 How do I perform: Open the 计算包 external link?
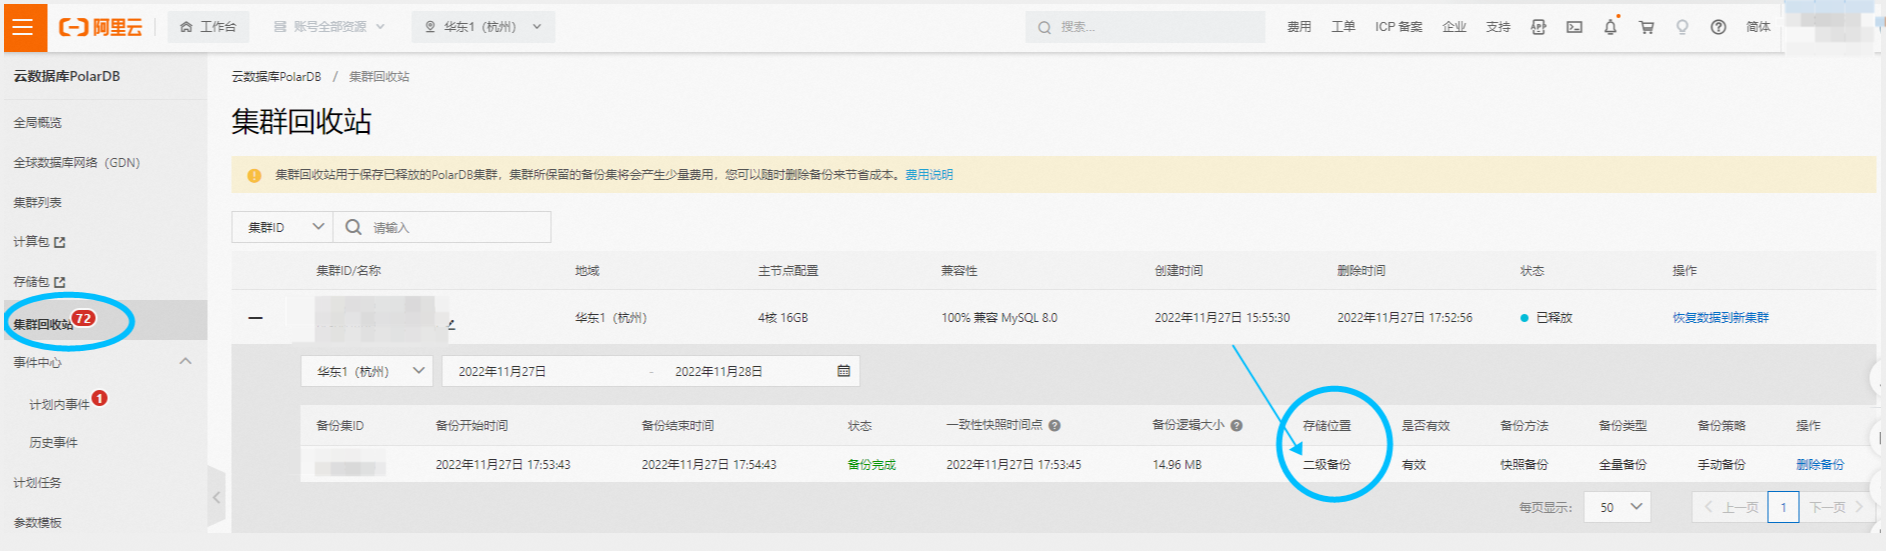tap(39, 242)
